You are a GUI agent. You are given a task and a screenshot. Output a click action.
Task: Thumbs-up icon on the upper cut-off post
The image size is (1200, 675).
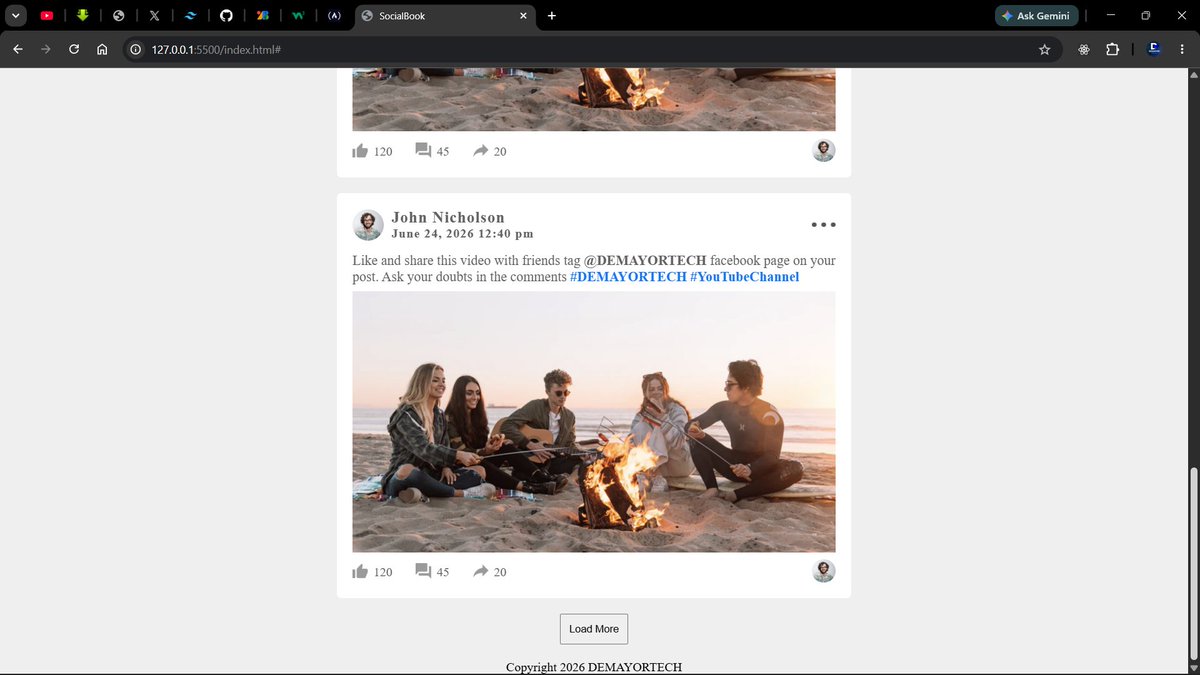[x=360, y=151]
